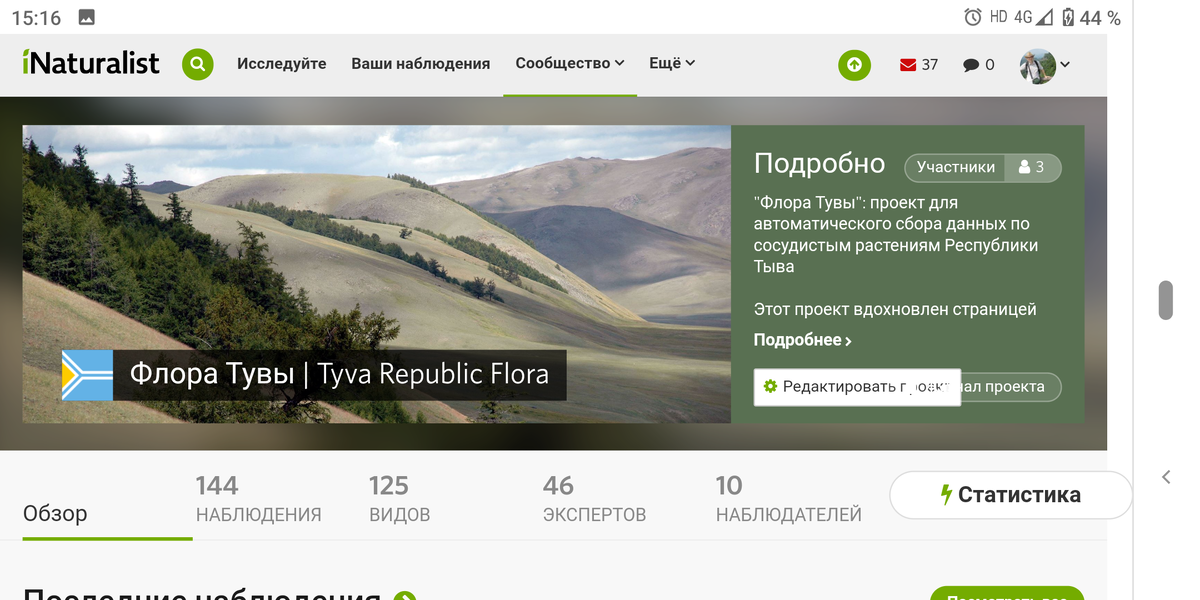
Task: Click the alarm clock status icon
Action: (972, 17)
